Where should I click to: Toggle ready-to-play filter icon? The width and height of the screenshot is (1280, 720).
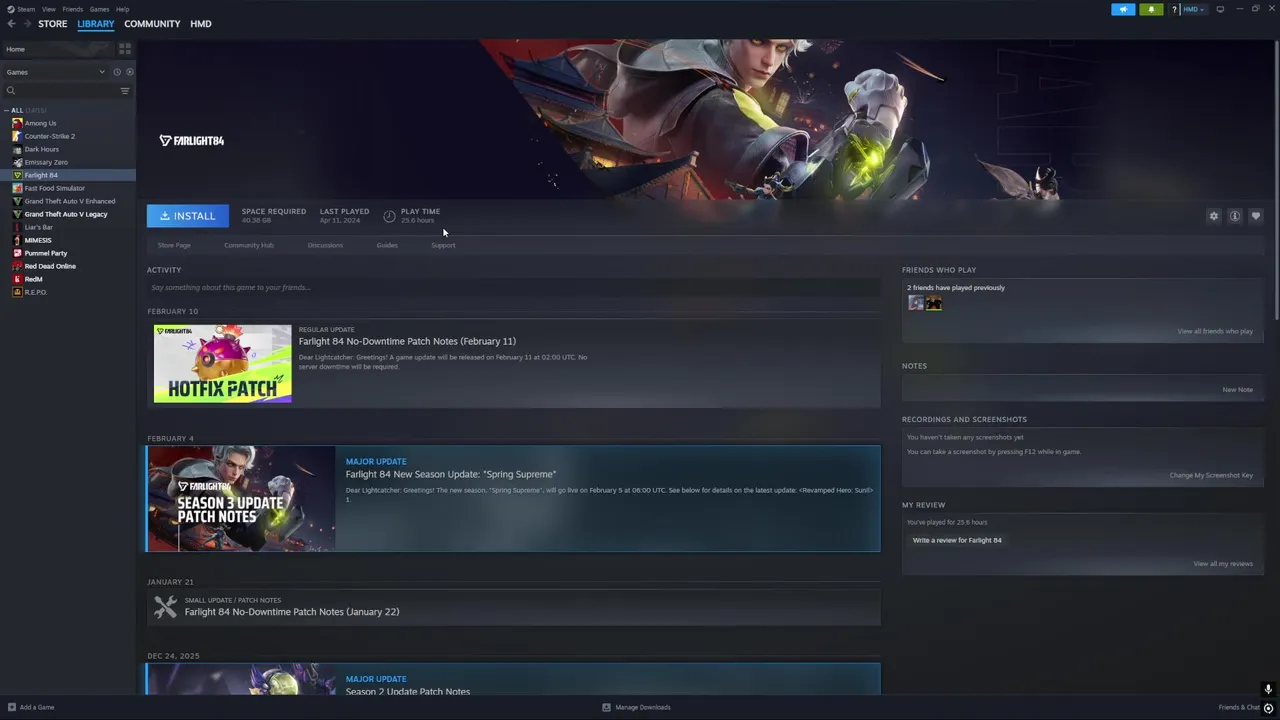130,72
